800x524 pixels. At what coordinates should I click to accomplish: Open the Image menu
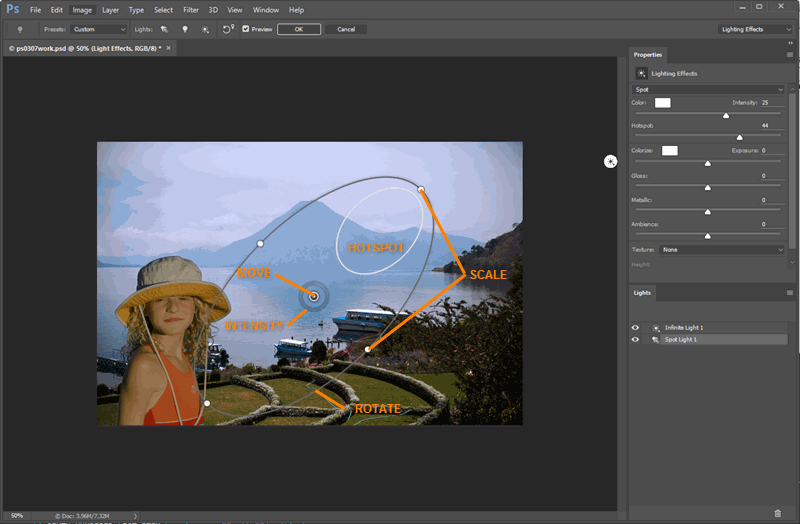point(82,10)
